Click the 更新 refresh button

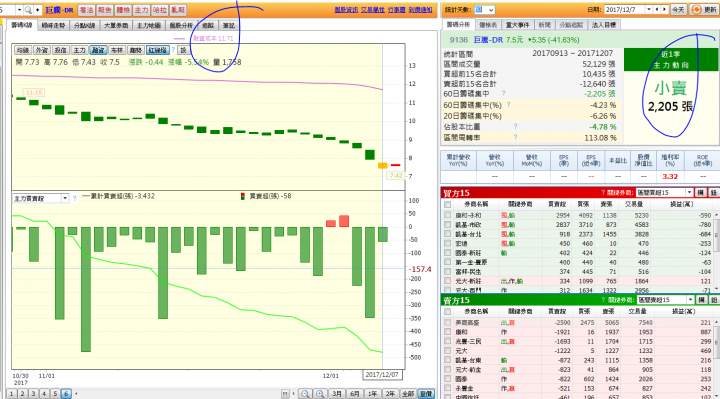click(703, 10)
